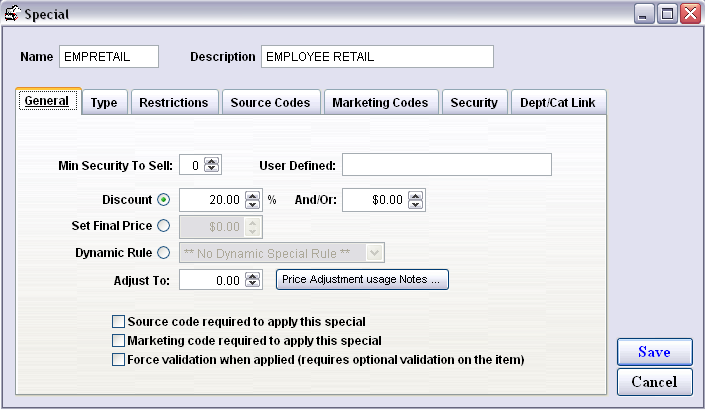Viewport: 705px width, 410px height.
Task: Click the Special window title icon
Action: pos(12,13)
